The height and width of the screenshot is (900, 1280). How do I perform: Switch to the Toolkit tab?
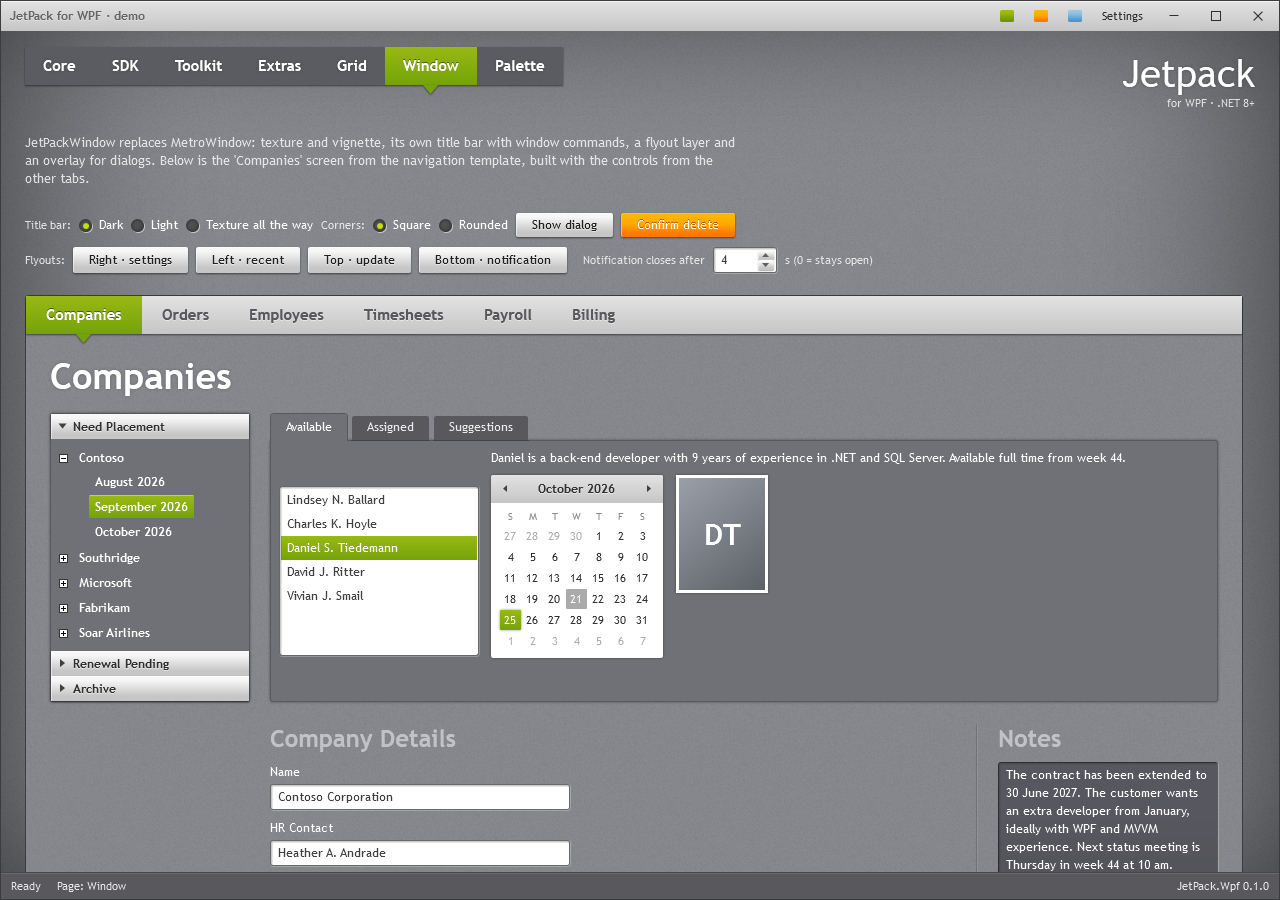(x=199, y=66)
